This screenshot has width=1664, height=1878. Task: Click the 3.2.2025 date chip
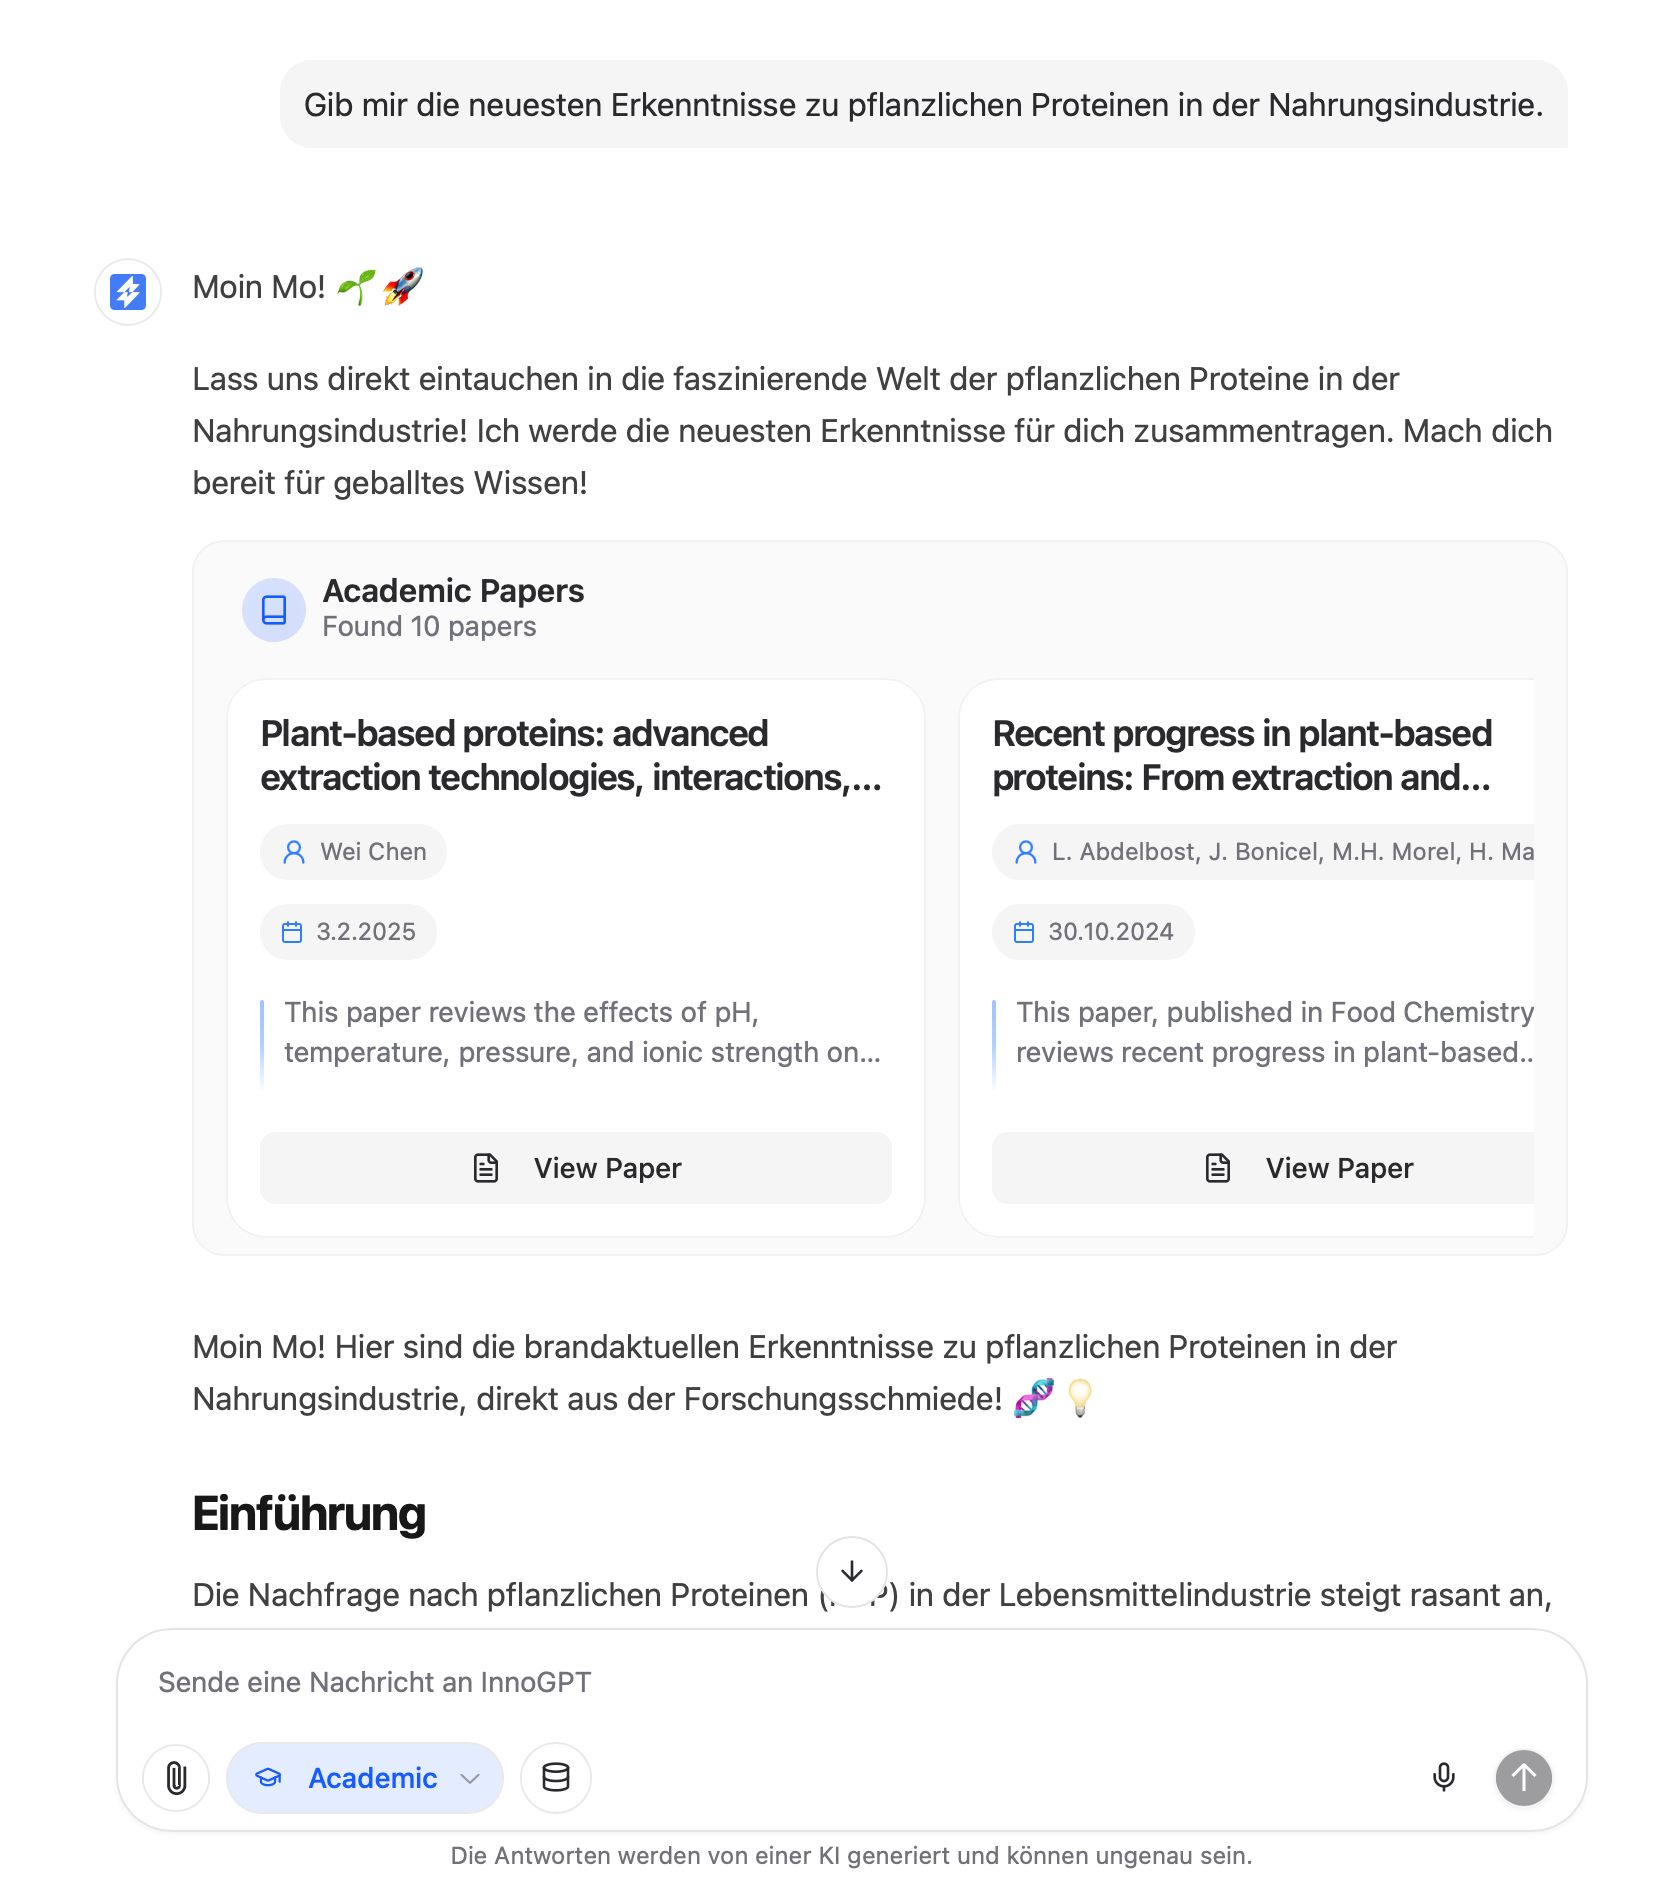348,932
